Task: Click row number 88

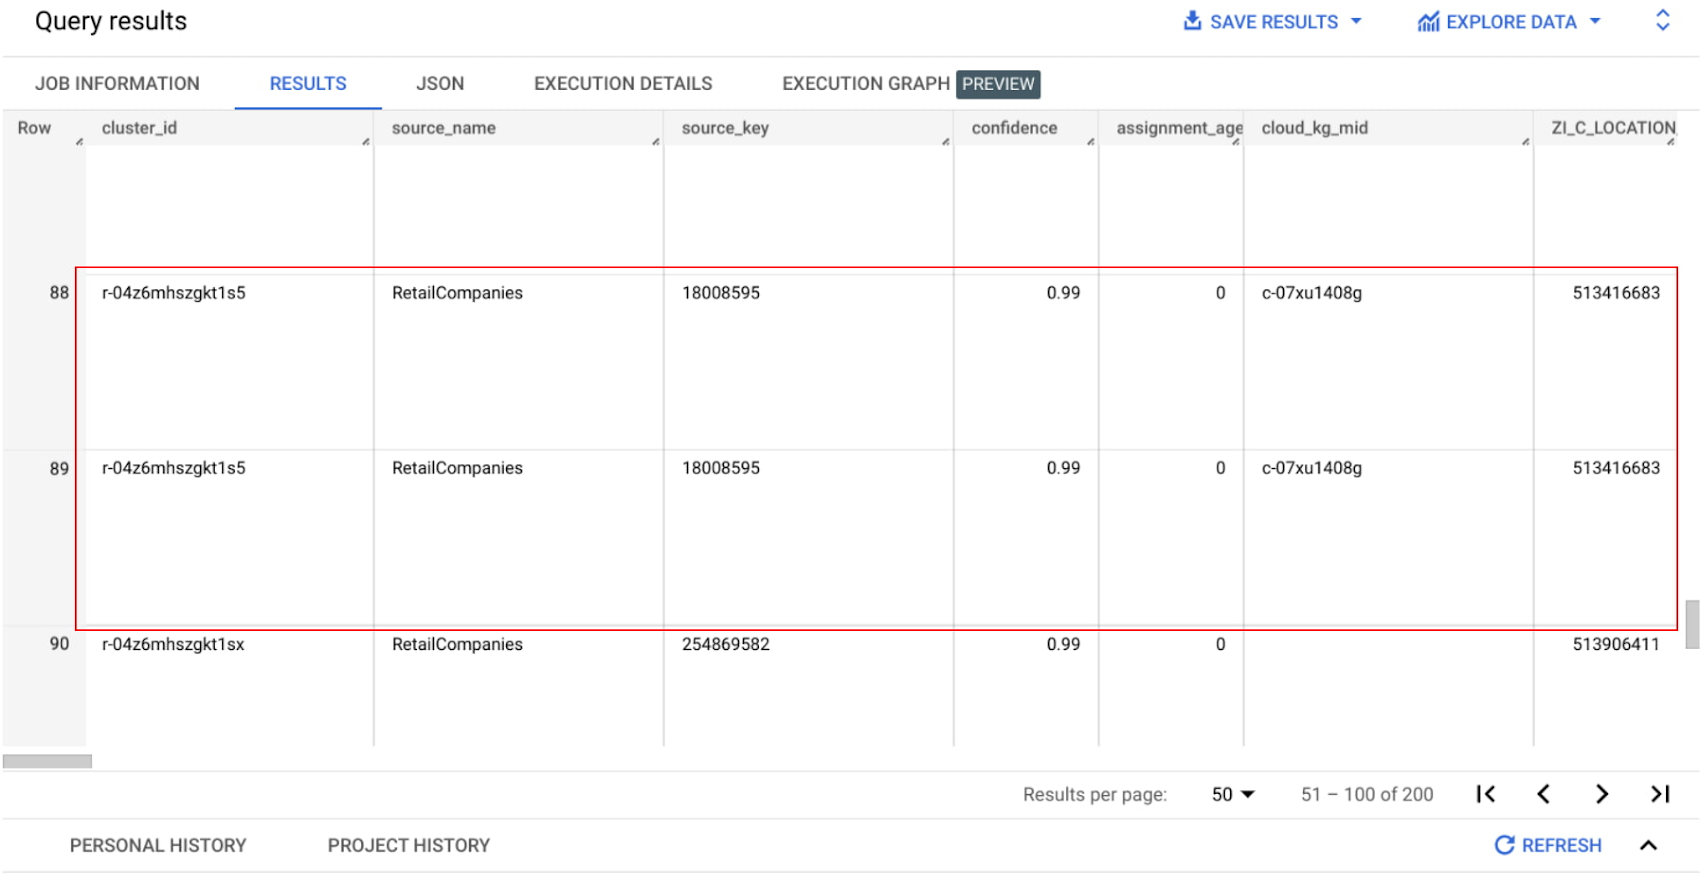Action: [59, 293]
